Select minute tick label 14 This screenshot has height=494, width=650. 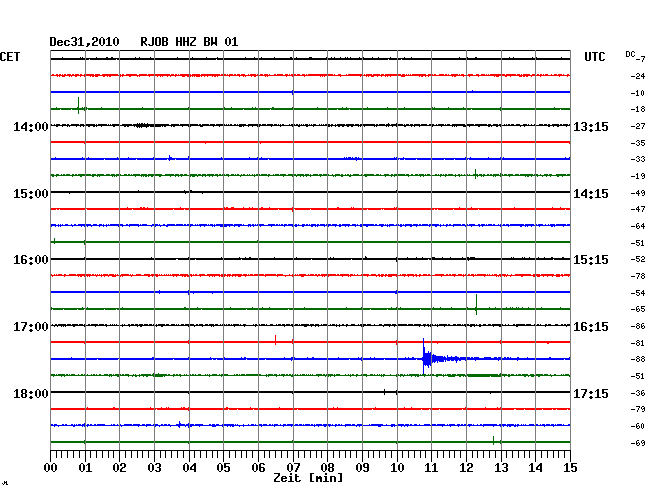click(536, 467)
